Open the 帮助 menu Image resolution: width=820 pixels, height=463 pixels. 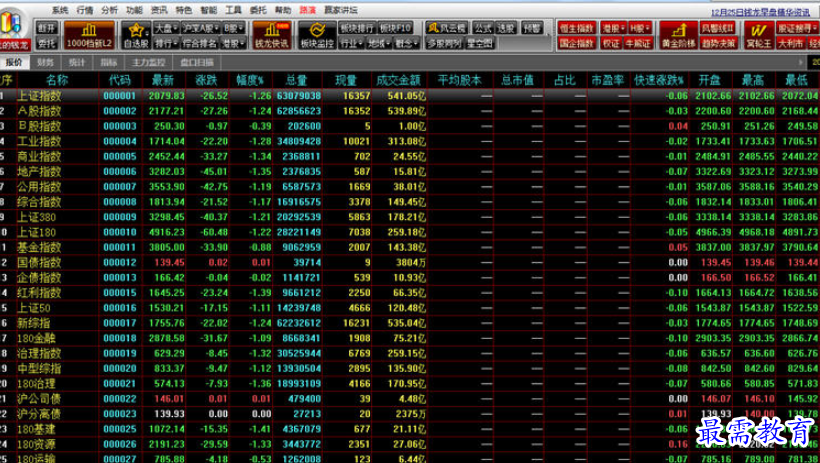[283, 10]
